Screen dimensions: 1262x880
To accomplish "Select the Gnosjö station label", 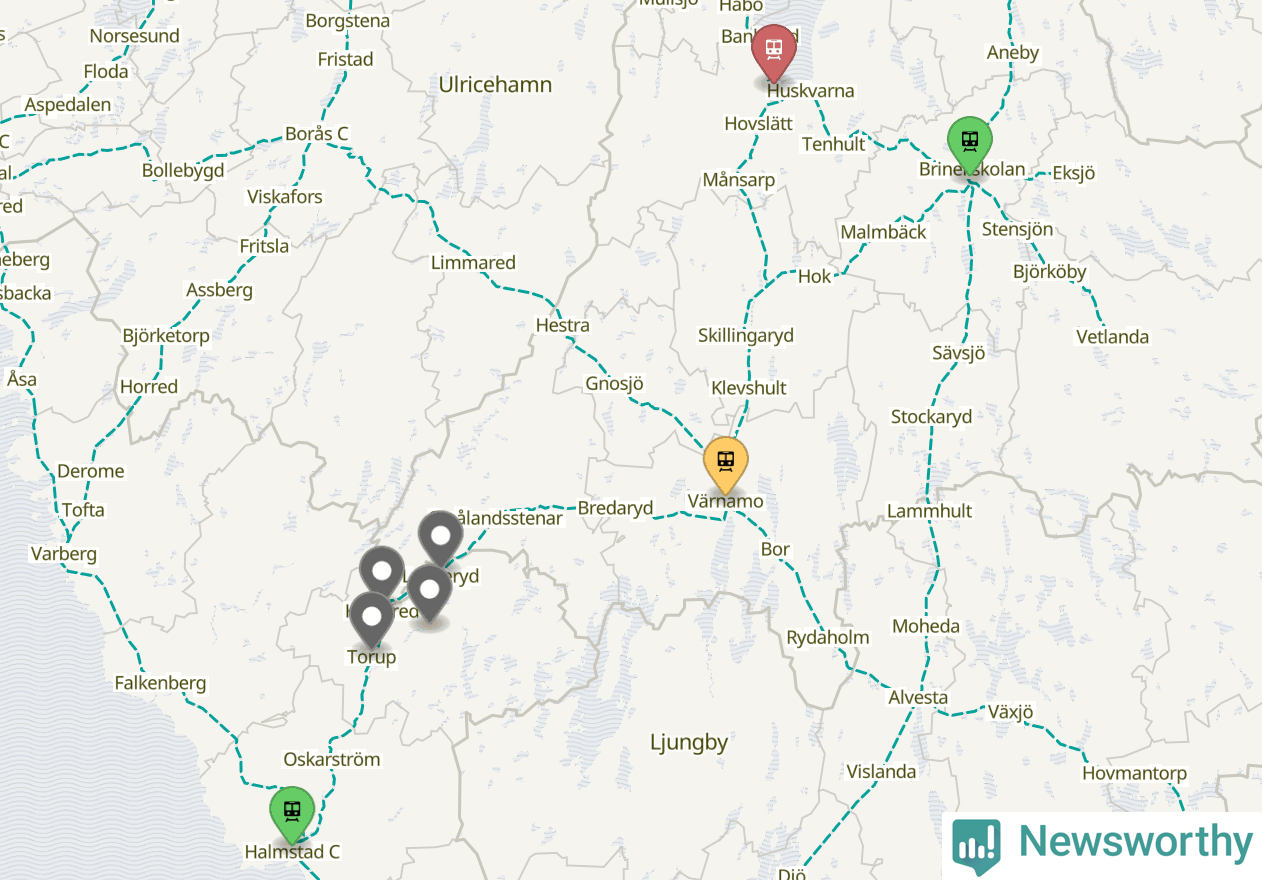I will (x=614, y=384).
